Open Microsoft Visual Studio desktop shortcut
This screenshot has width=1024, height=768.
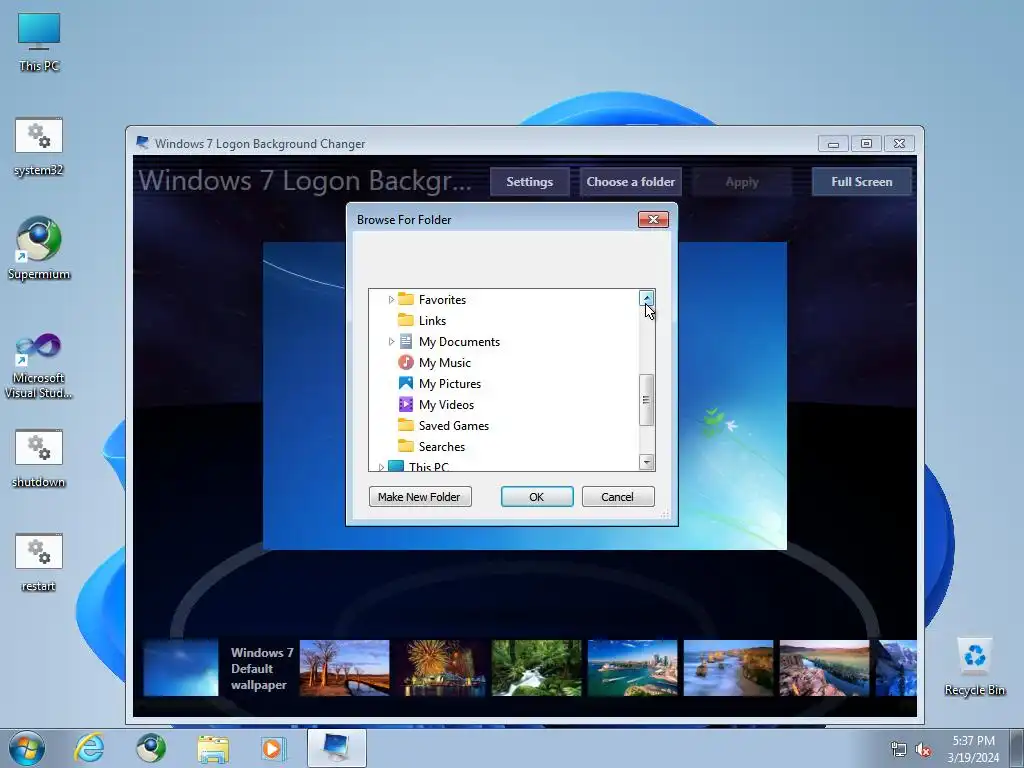point(39,366)
